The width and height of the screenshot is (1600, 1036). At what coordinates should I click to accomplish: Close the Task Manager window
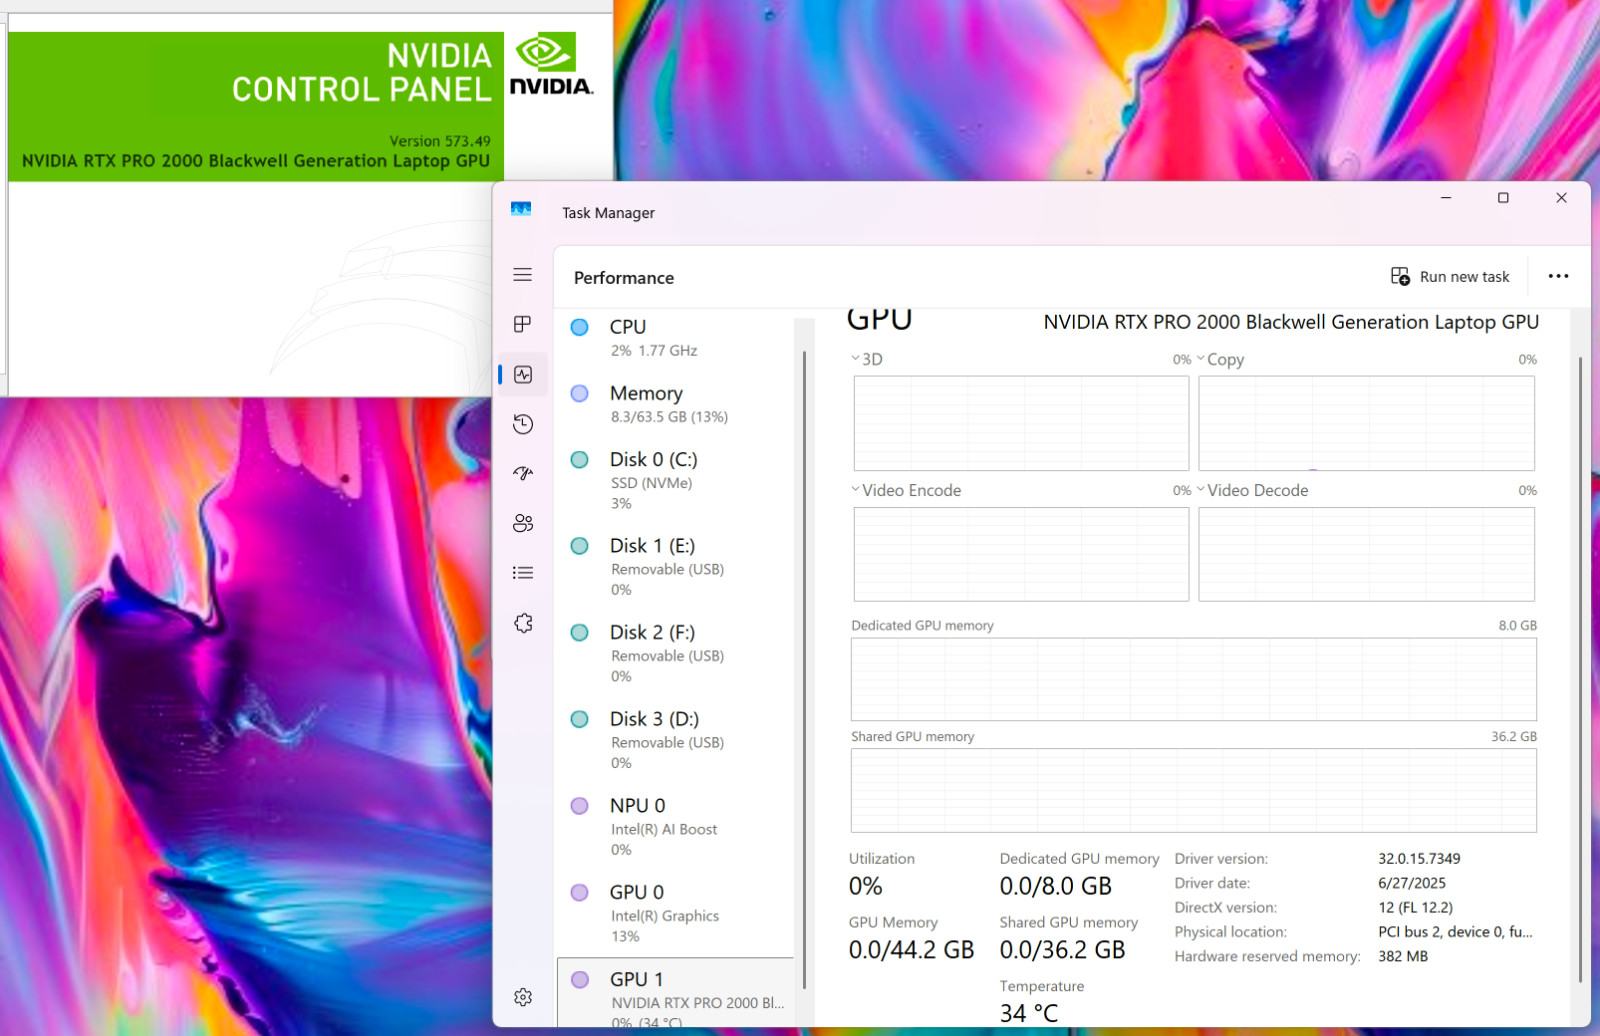(x=1561, y=198)
